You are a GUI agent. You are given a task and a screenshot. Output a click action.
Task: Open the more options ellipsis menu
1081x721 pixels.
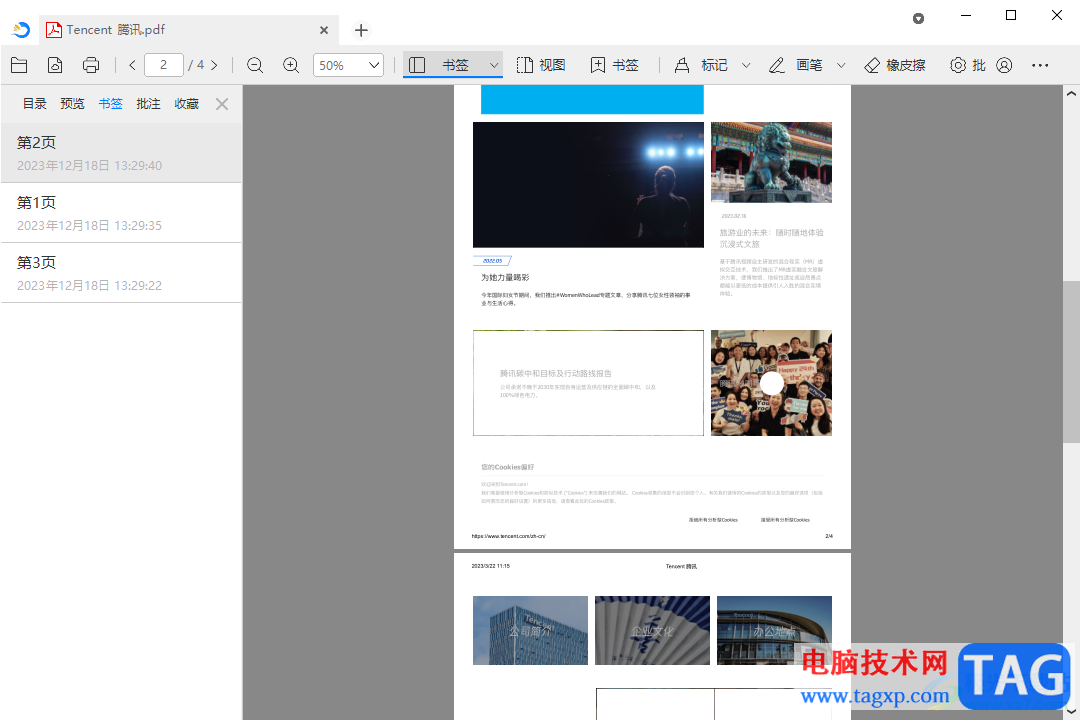(1040, 65)
